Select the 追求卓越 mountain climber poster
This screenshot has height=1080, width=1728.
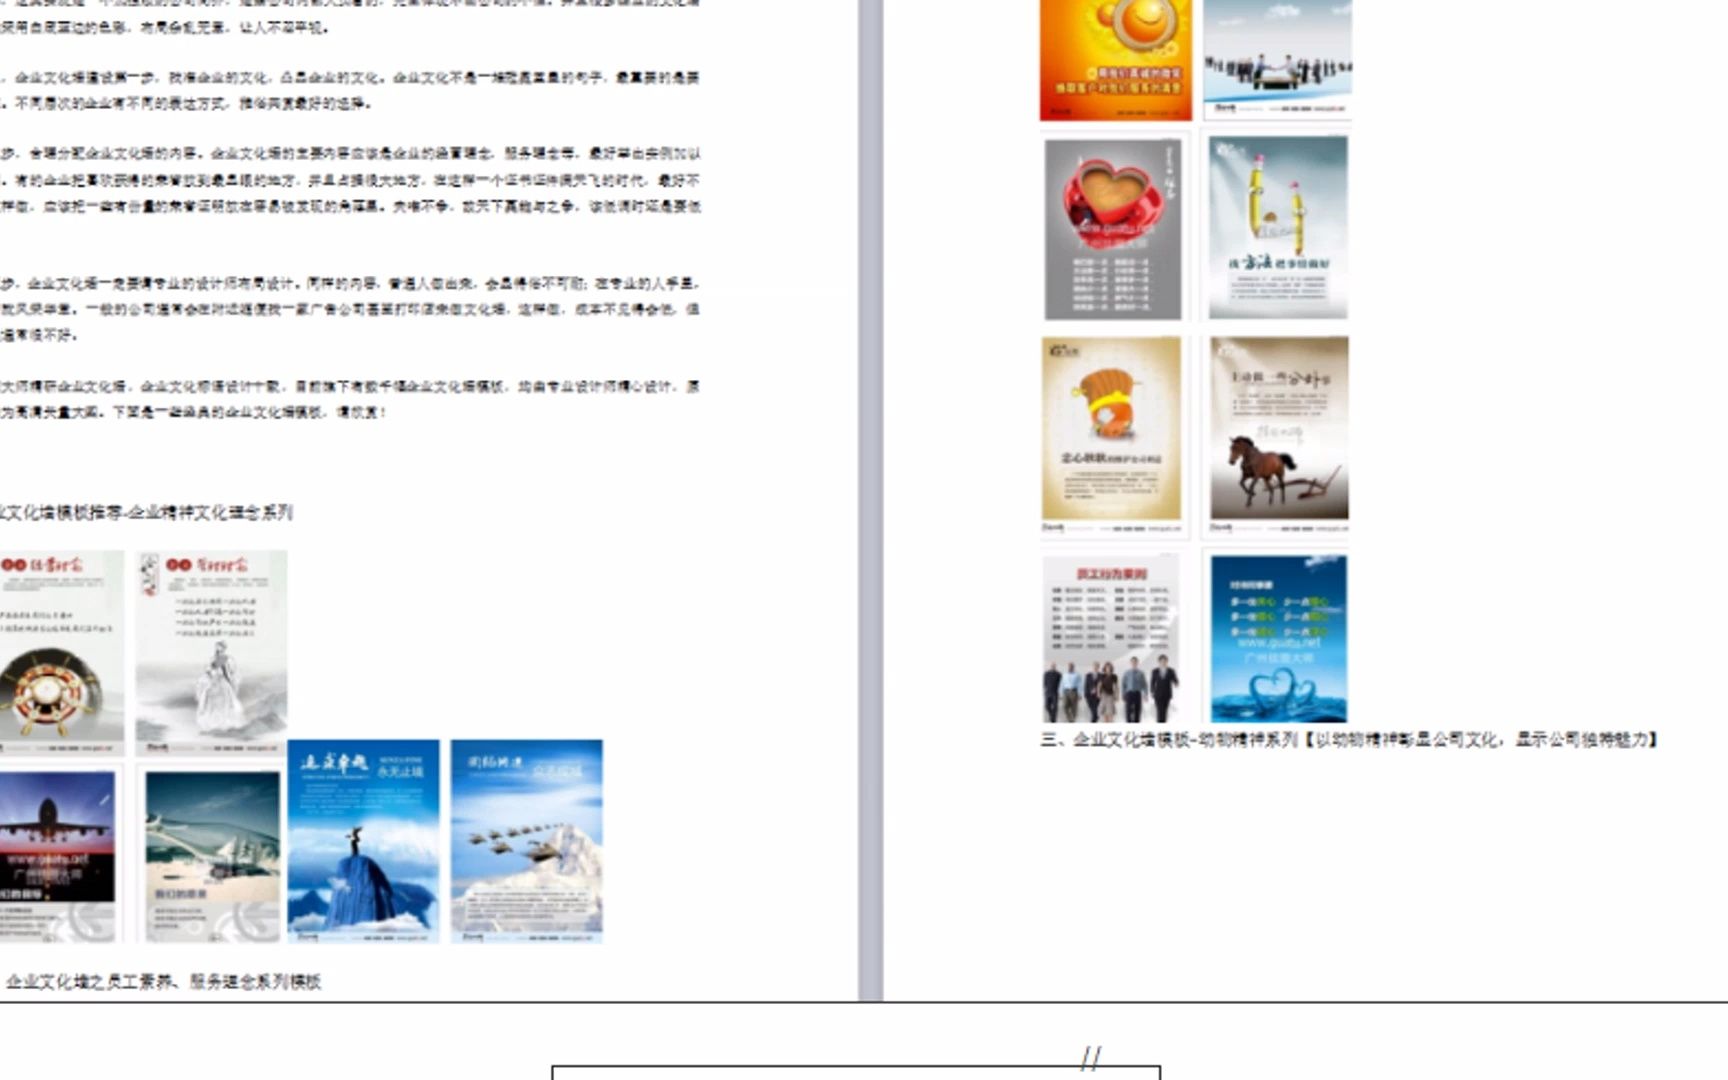coord(363,841)
